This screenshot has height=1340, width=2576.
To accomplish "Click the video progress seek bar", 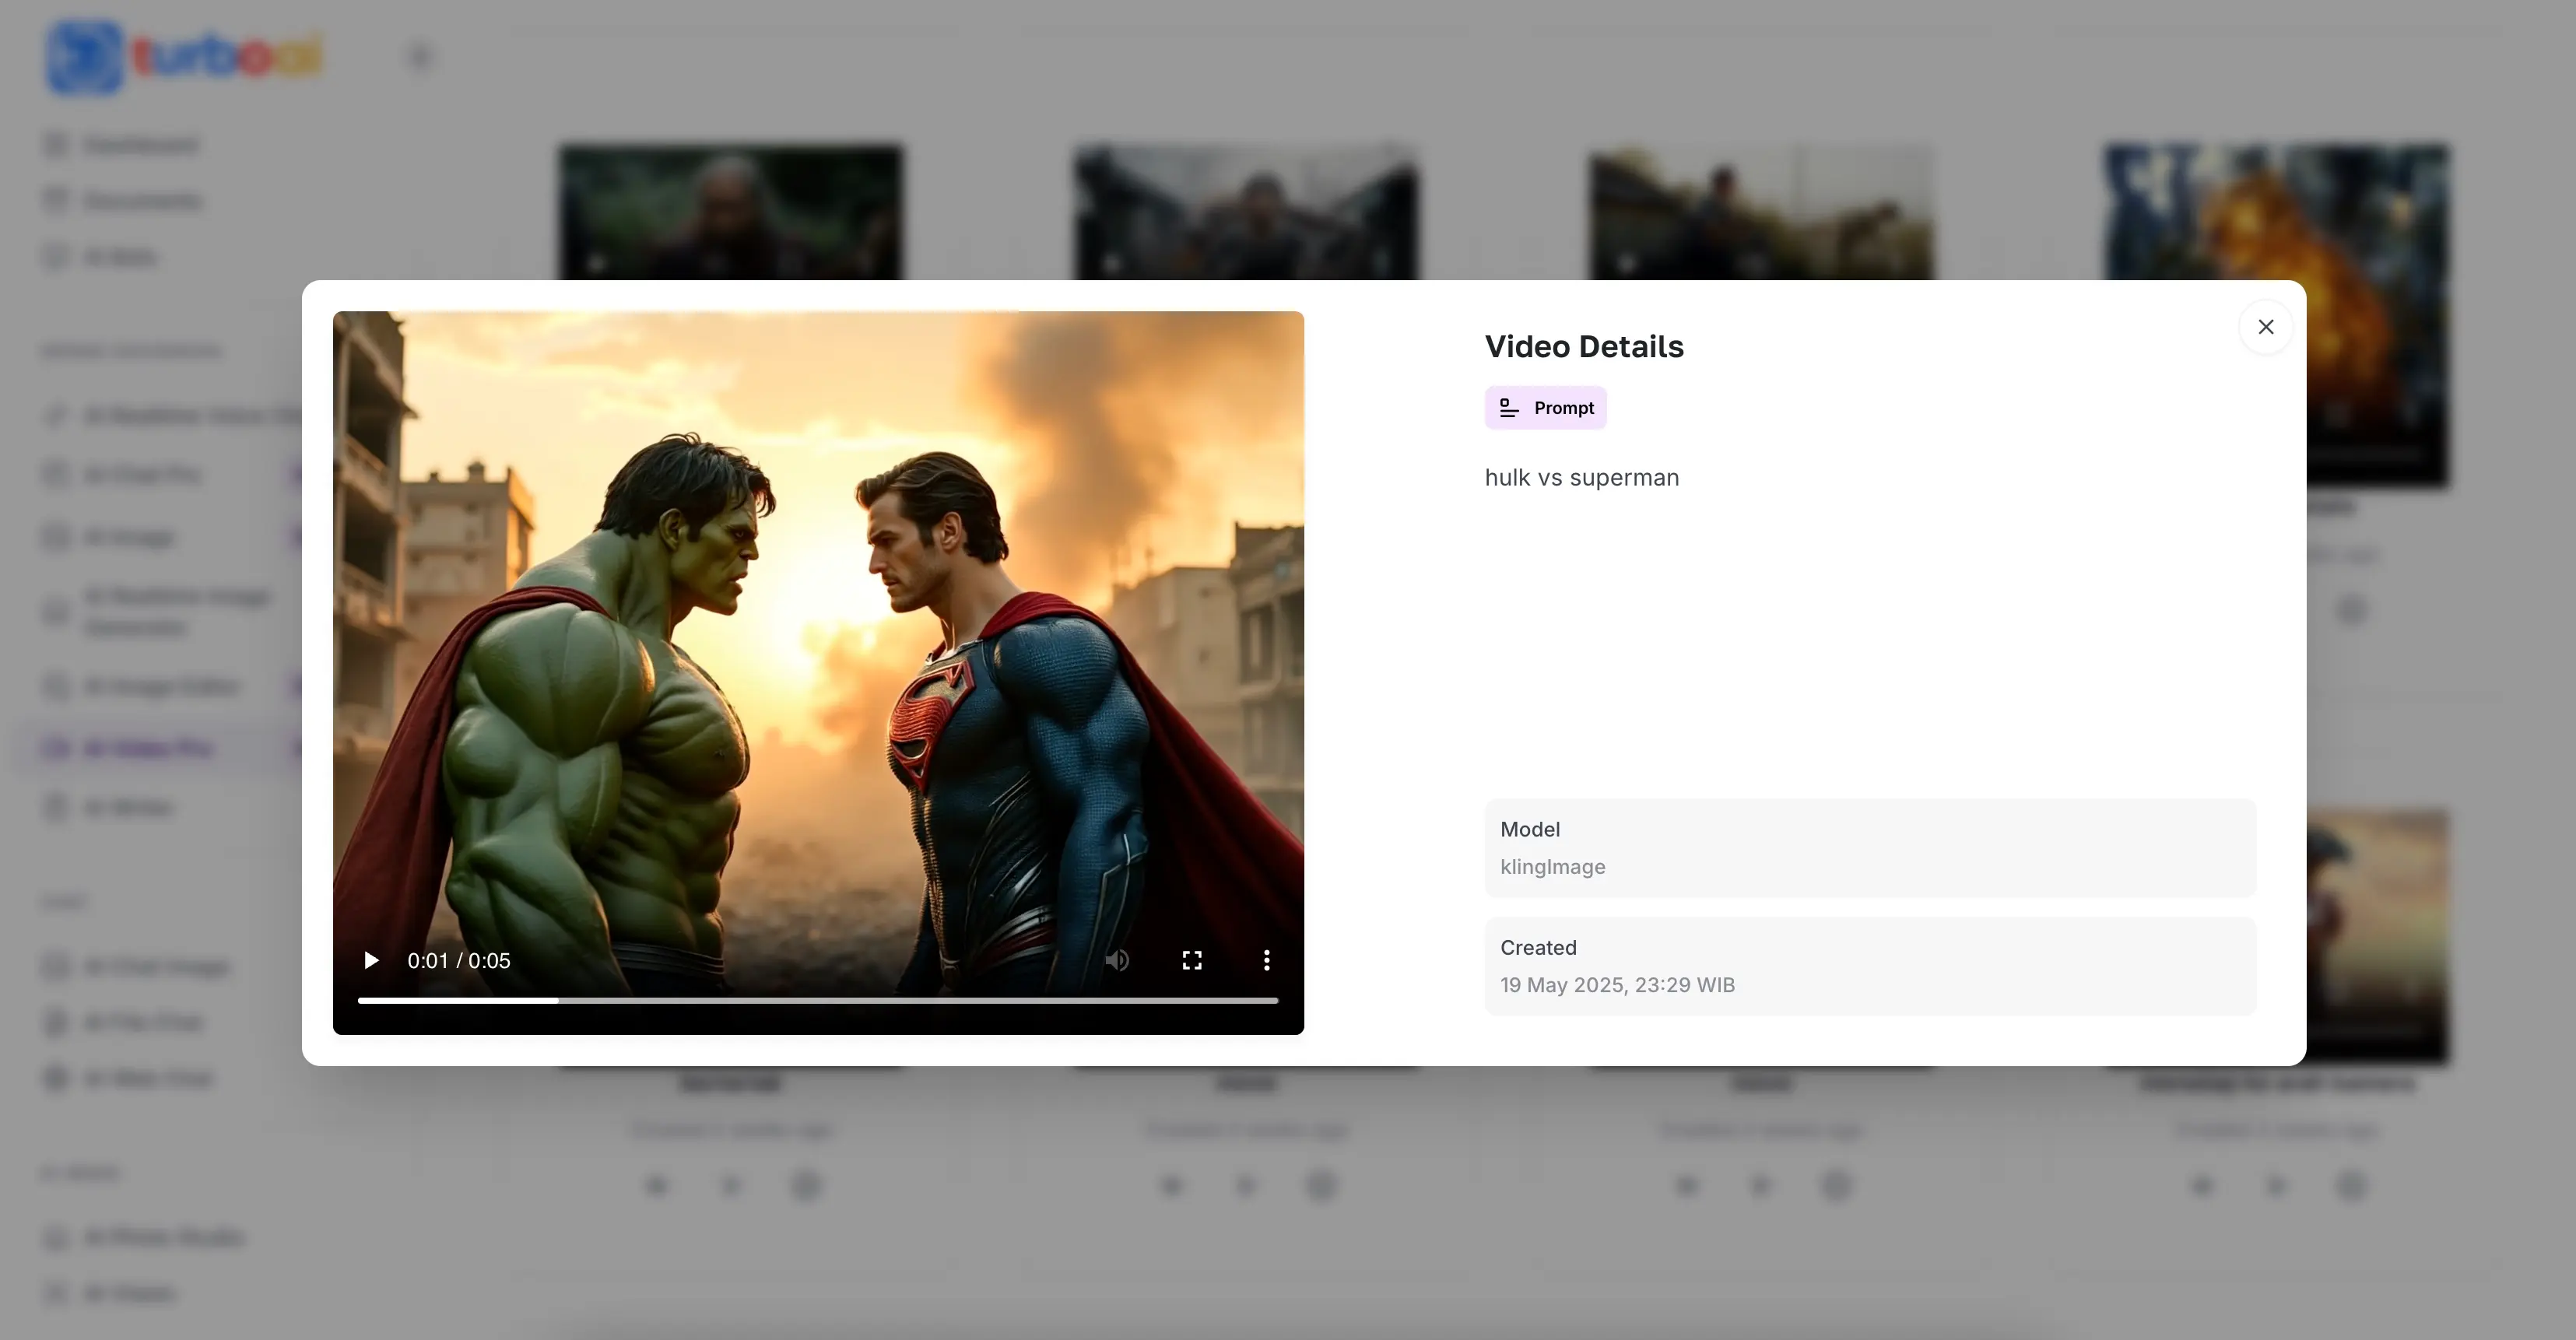I will point(817,1000).
